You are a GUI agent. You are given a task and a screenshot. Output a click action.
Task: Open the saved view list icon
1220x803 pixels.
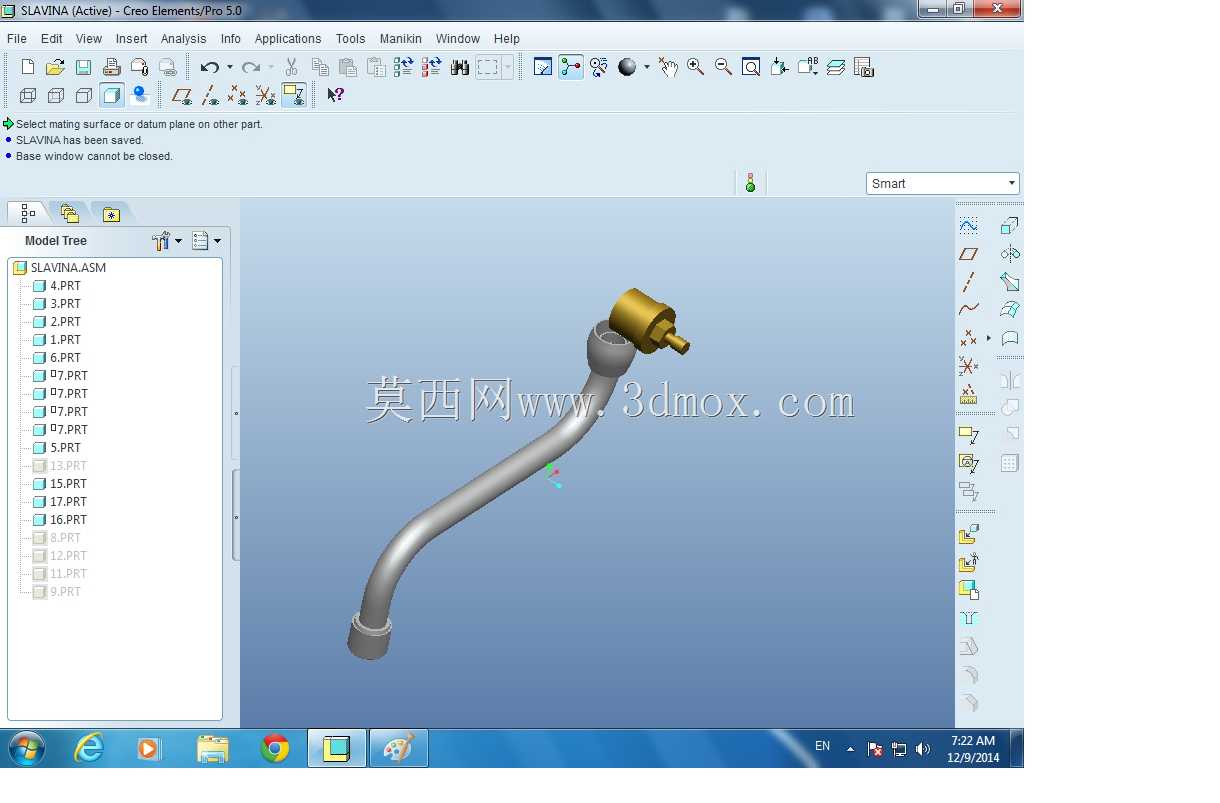808,67
